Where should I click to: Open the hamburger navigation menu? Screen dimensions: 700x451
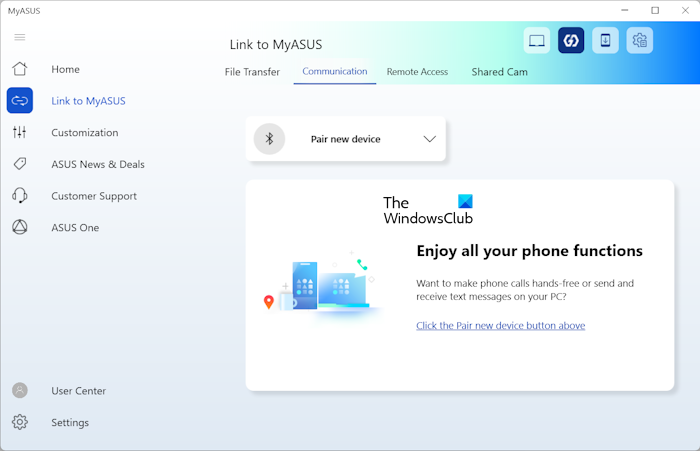click(20, 37)
